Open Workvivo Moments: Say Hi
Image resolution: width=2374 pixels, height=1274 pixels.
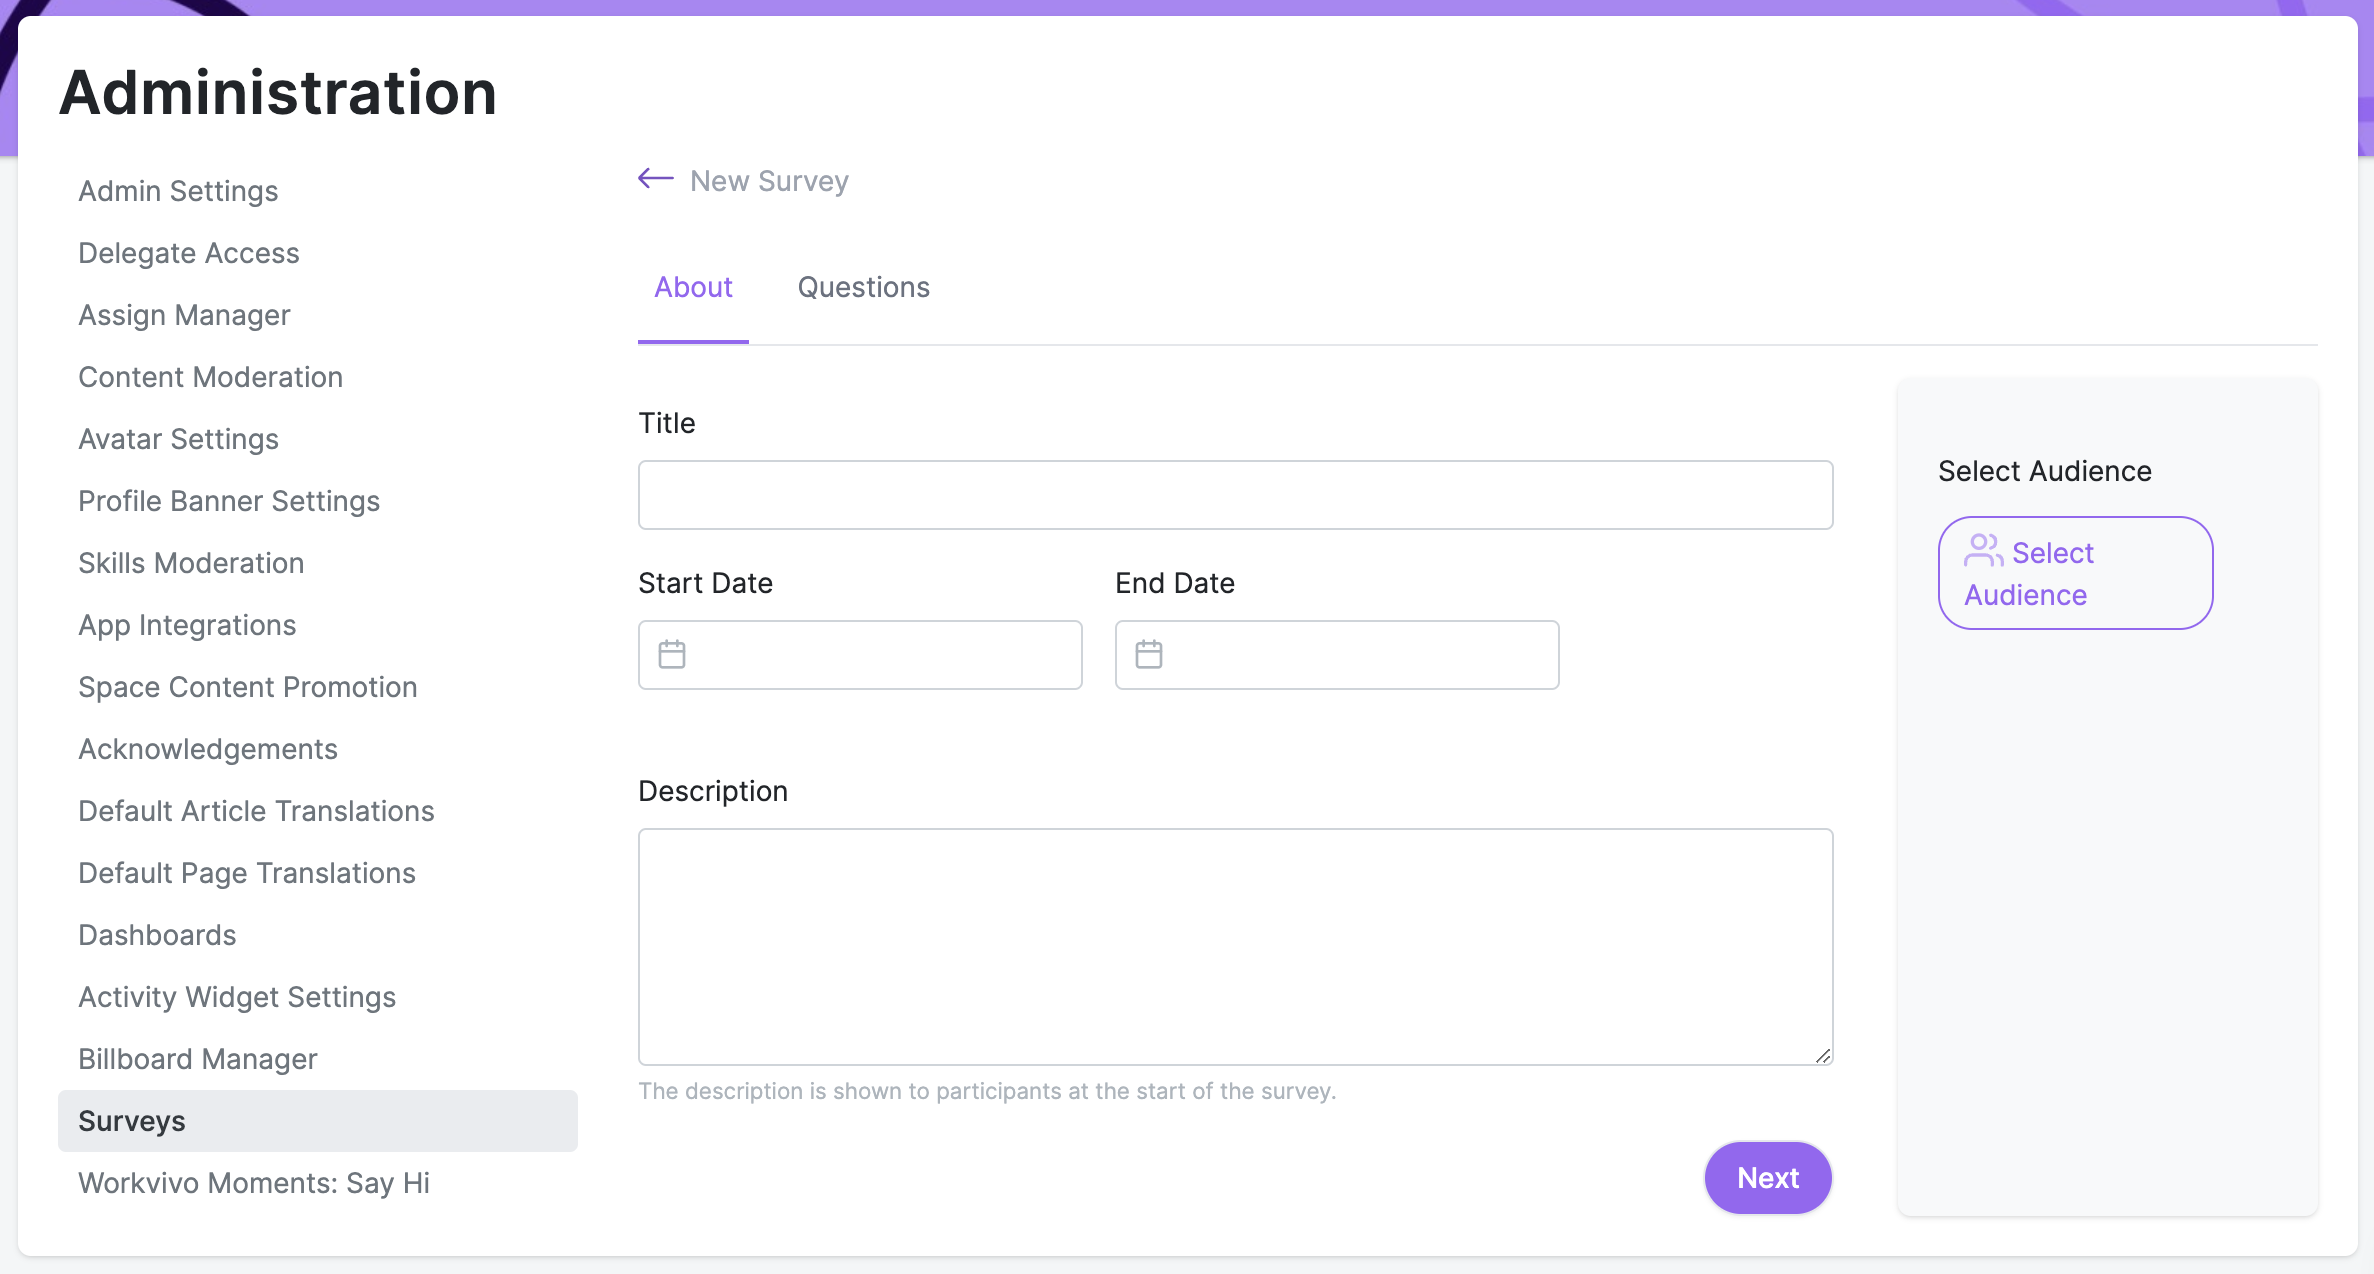[254, 1183]
